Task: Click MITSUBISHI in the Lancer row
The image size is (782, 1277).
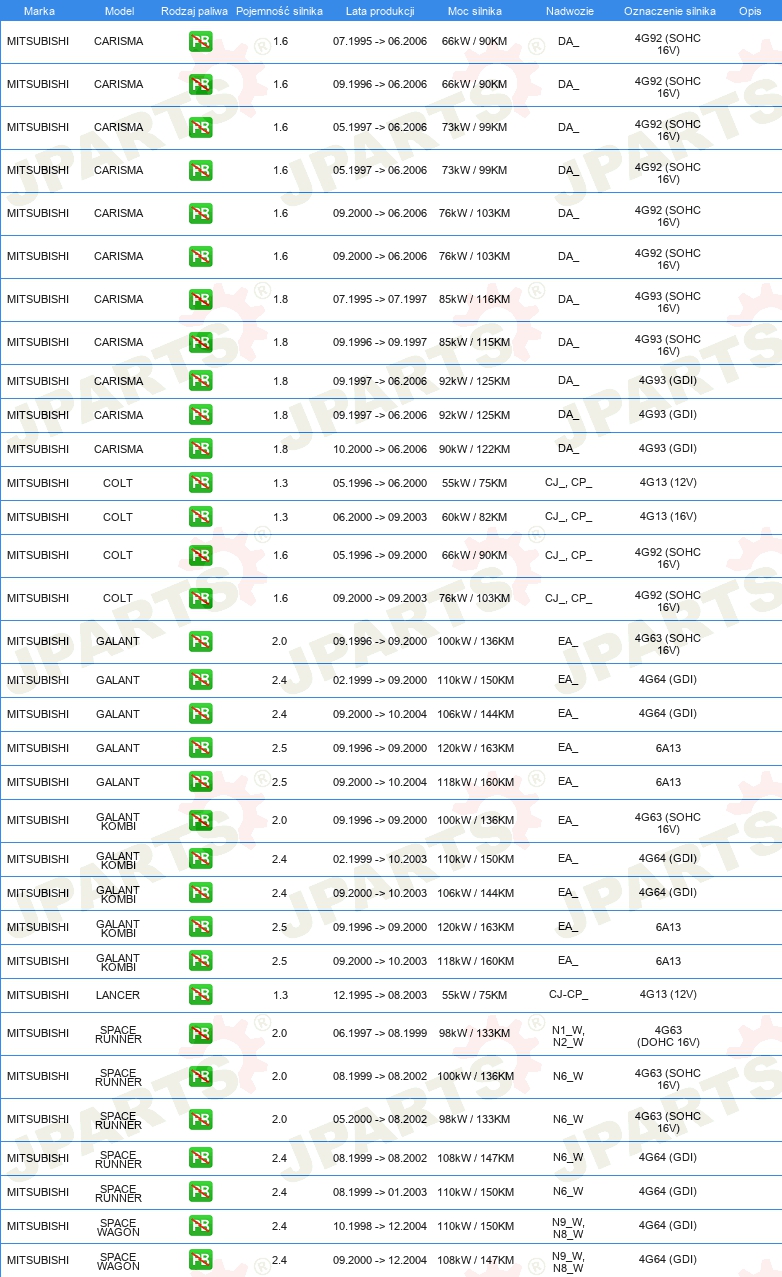Action: click(x=38, y=995)
